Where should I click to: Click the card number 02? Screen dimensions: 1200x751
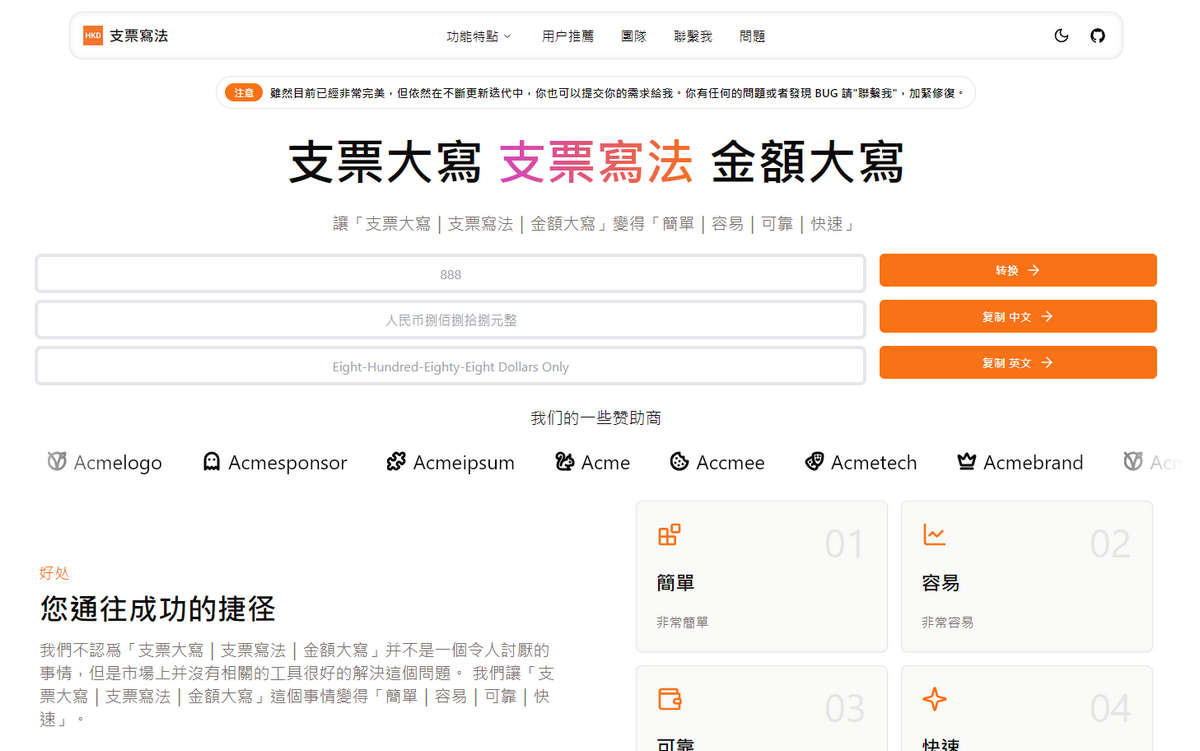[1110, 544]
